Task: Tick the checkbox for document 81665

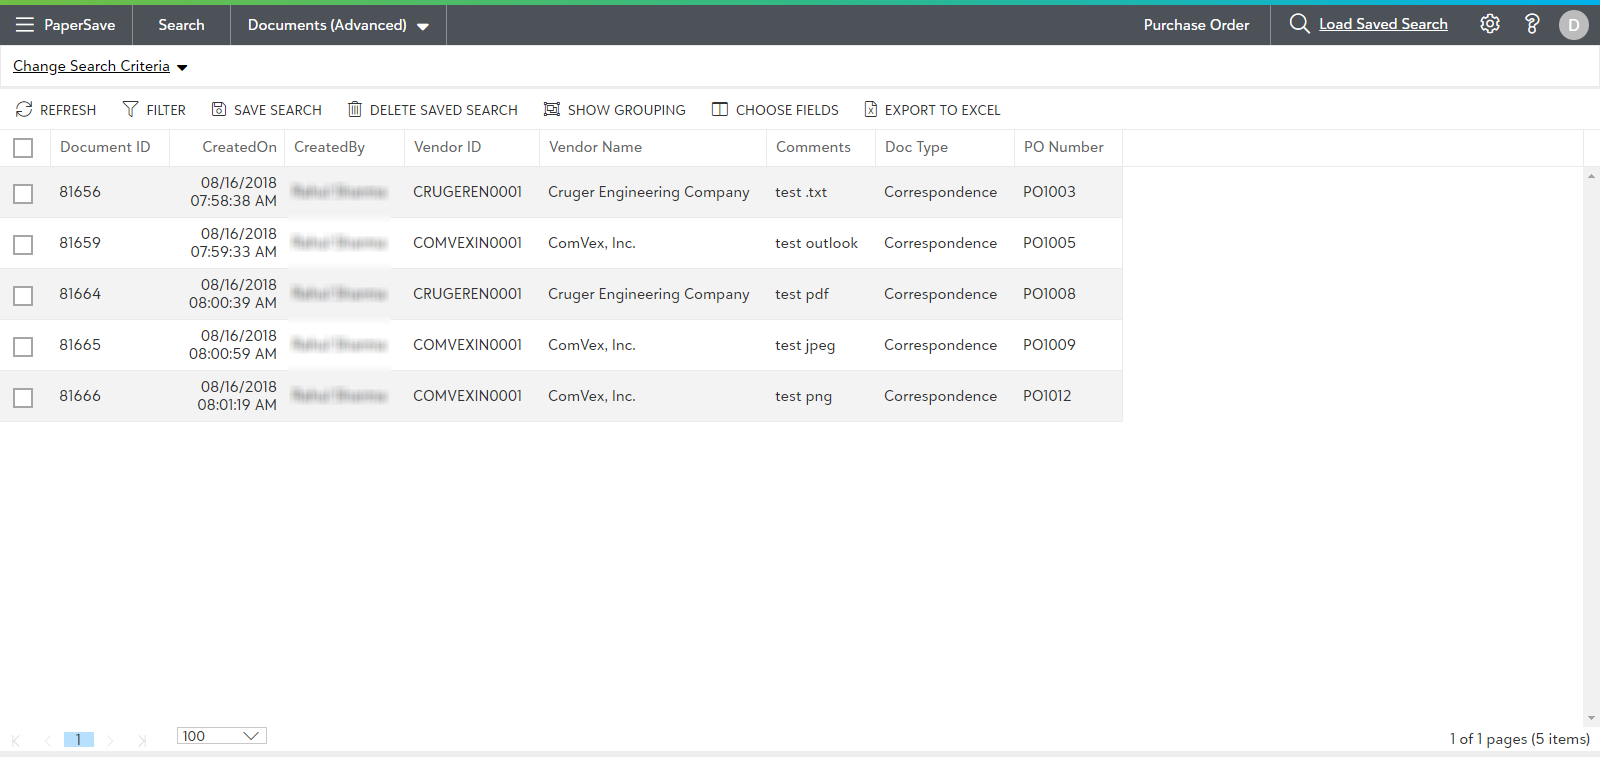Action: point(23,346)
